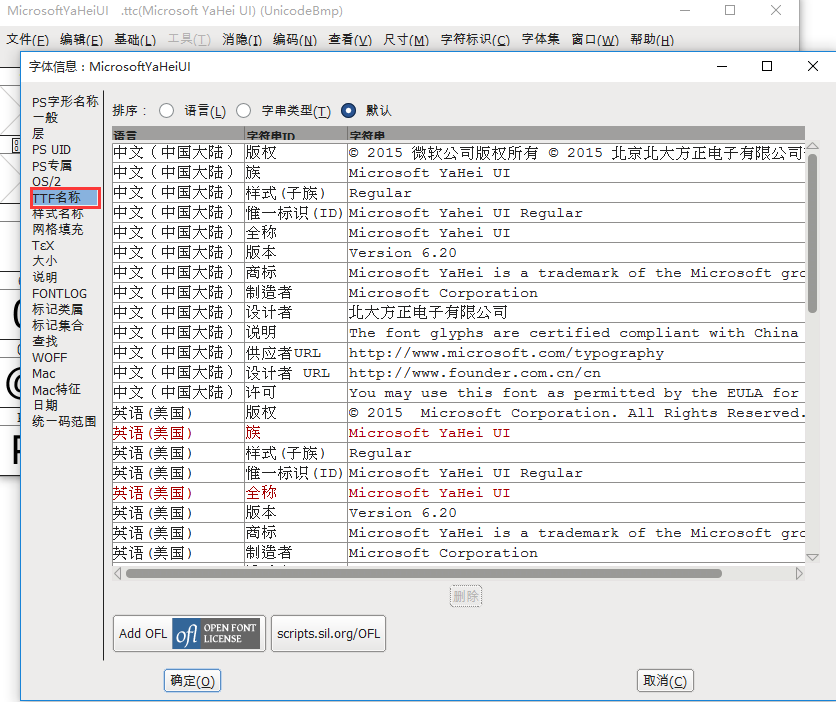836x702 pixels.
Task: Open the 标记集合 section
Action: (58, 325)
